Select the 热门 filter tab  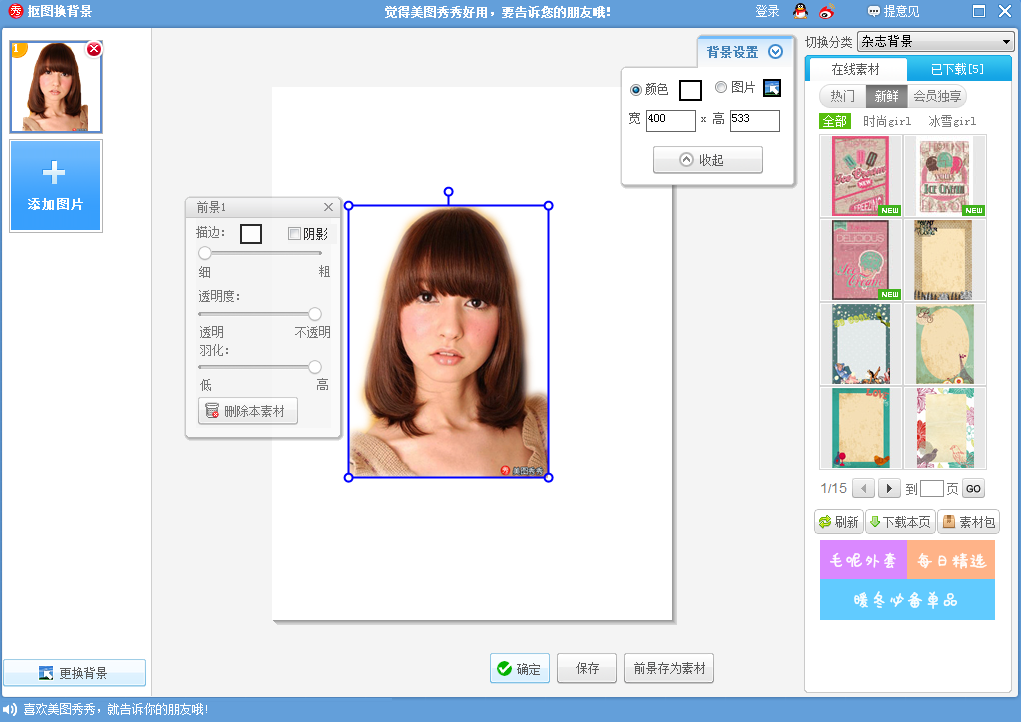pos(842,96)
